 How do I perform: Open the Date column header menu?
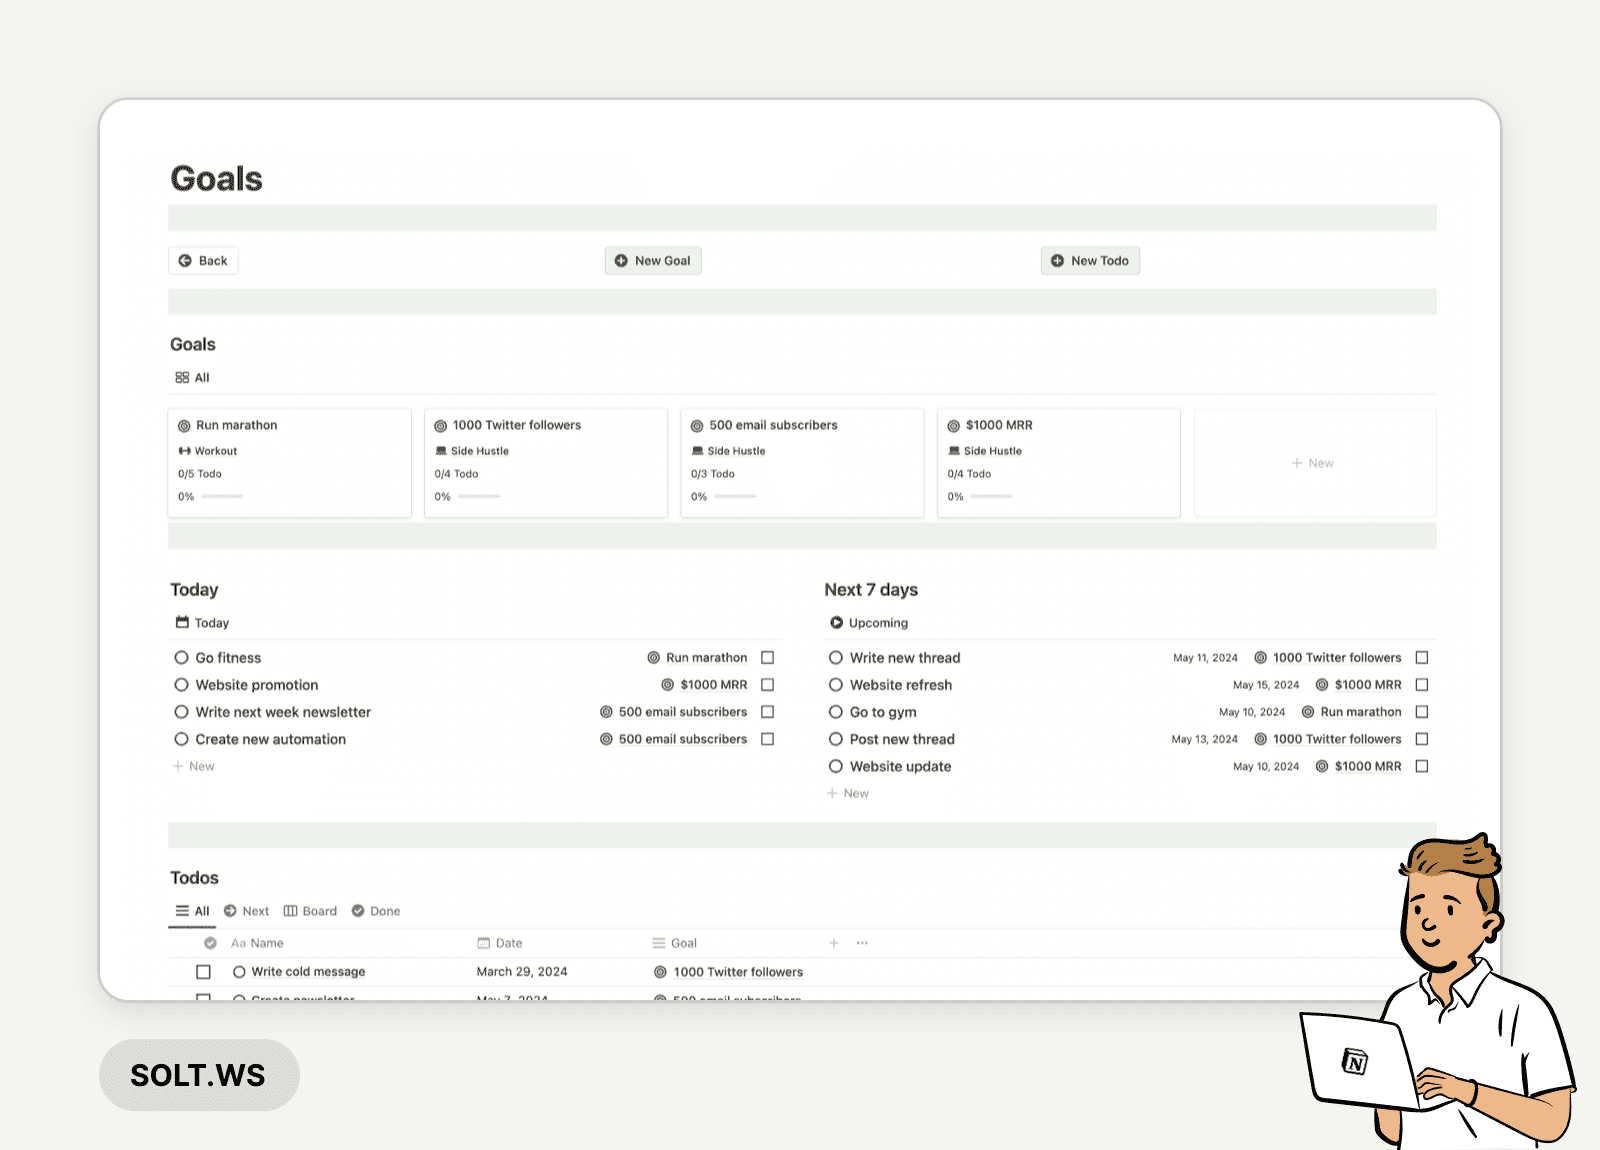pyautogui.click(x=500, y=943)
